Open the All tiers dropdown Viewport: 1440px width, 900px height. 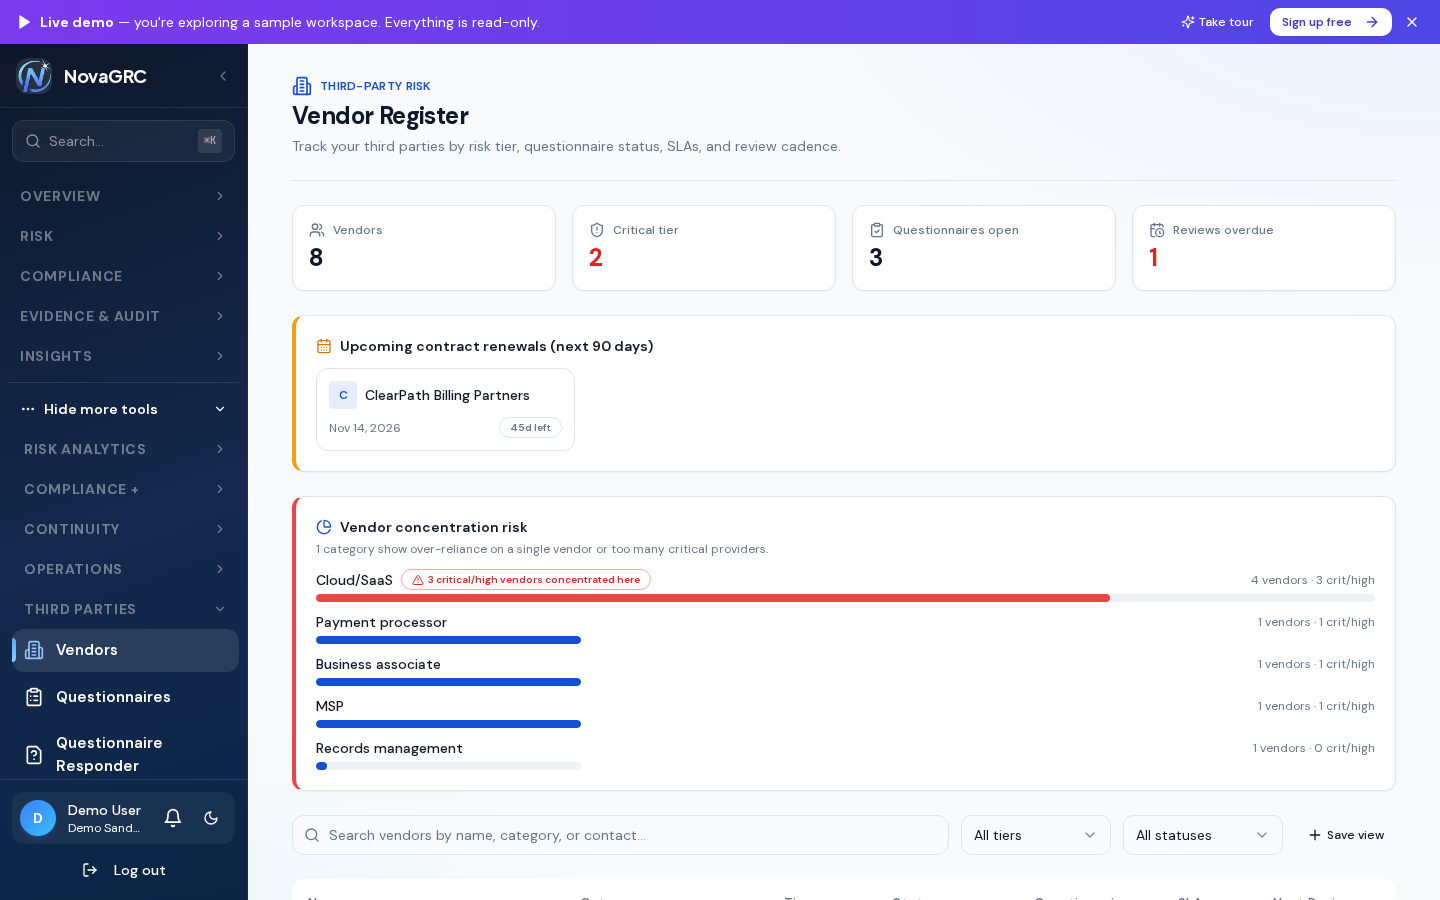pos(1035,835)
